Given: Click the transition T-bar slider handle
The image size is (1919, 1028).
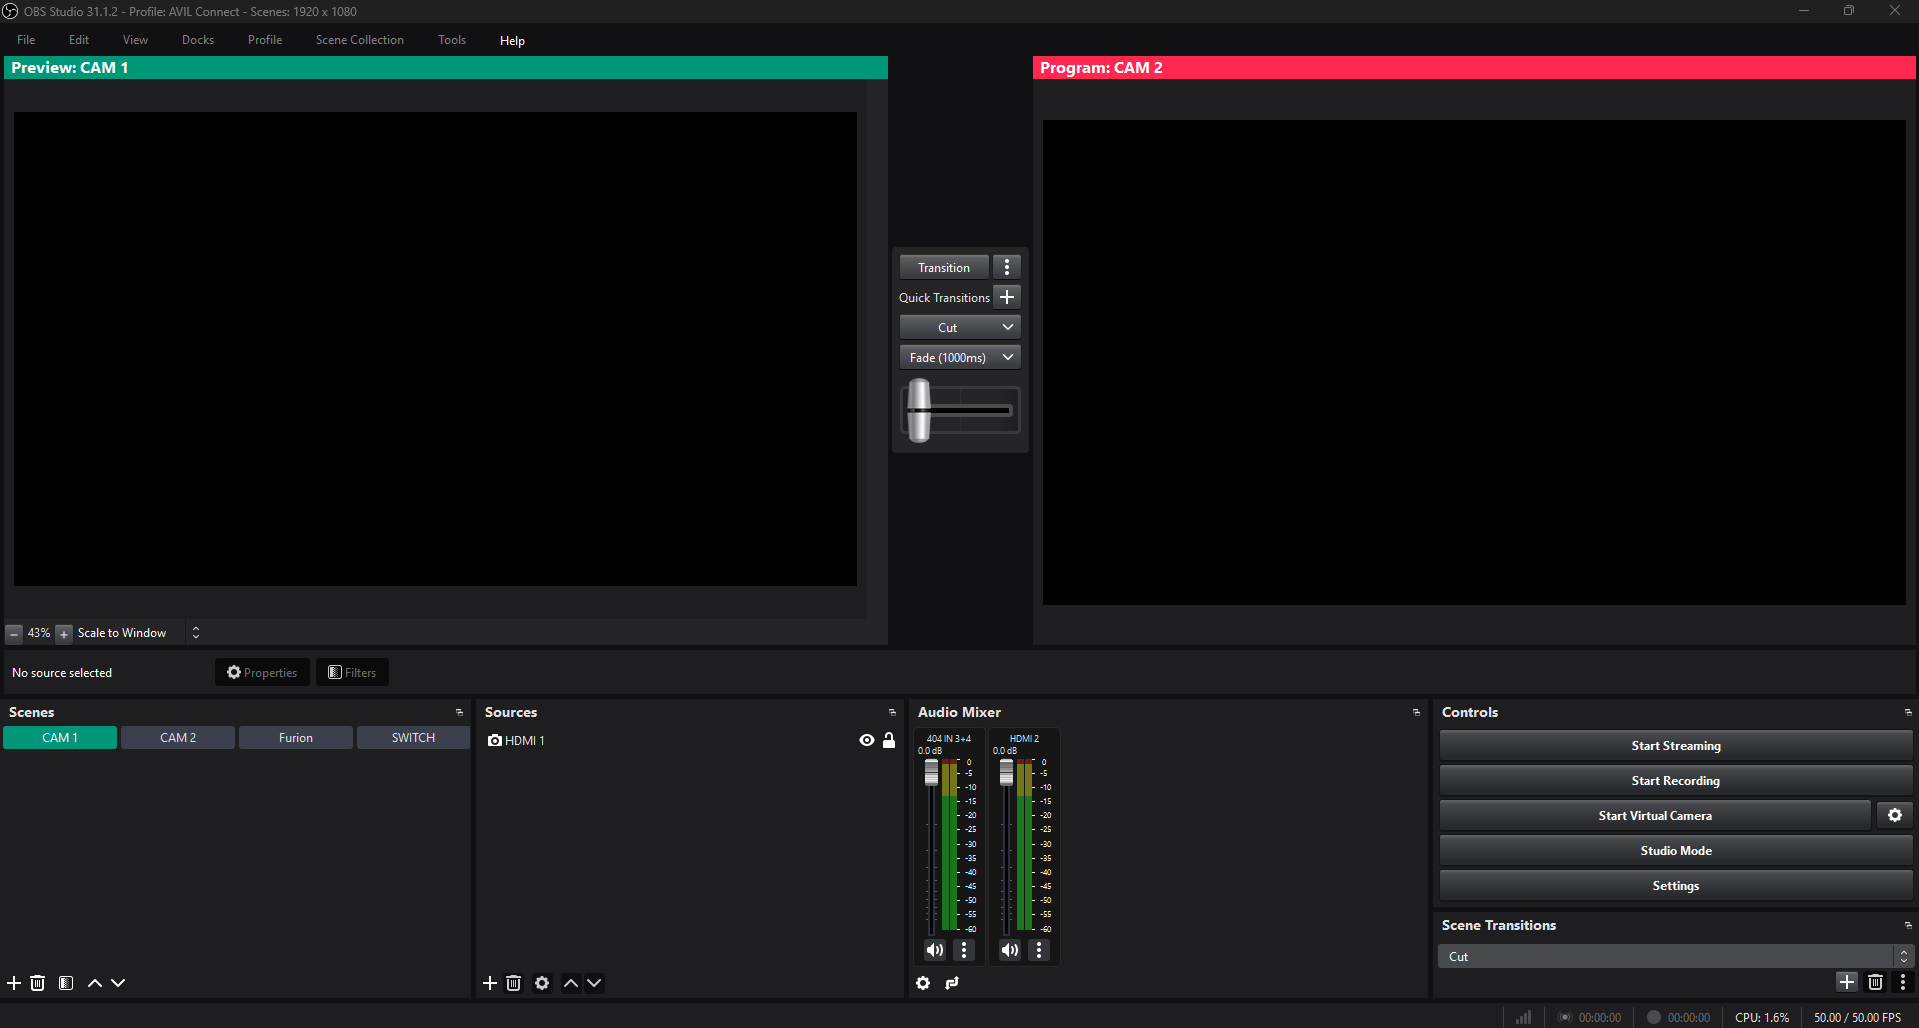Looking at the screenshot, I should [919, 410].
